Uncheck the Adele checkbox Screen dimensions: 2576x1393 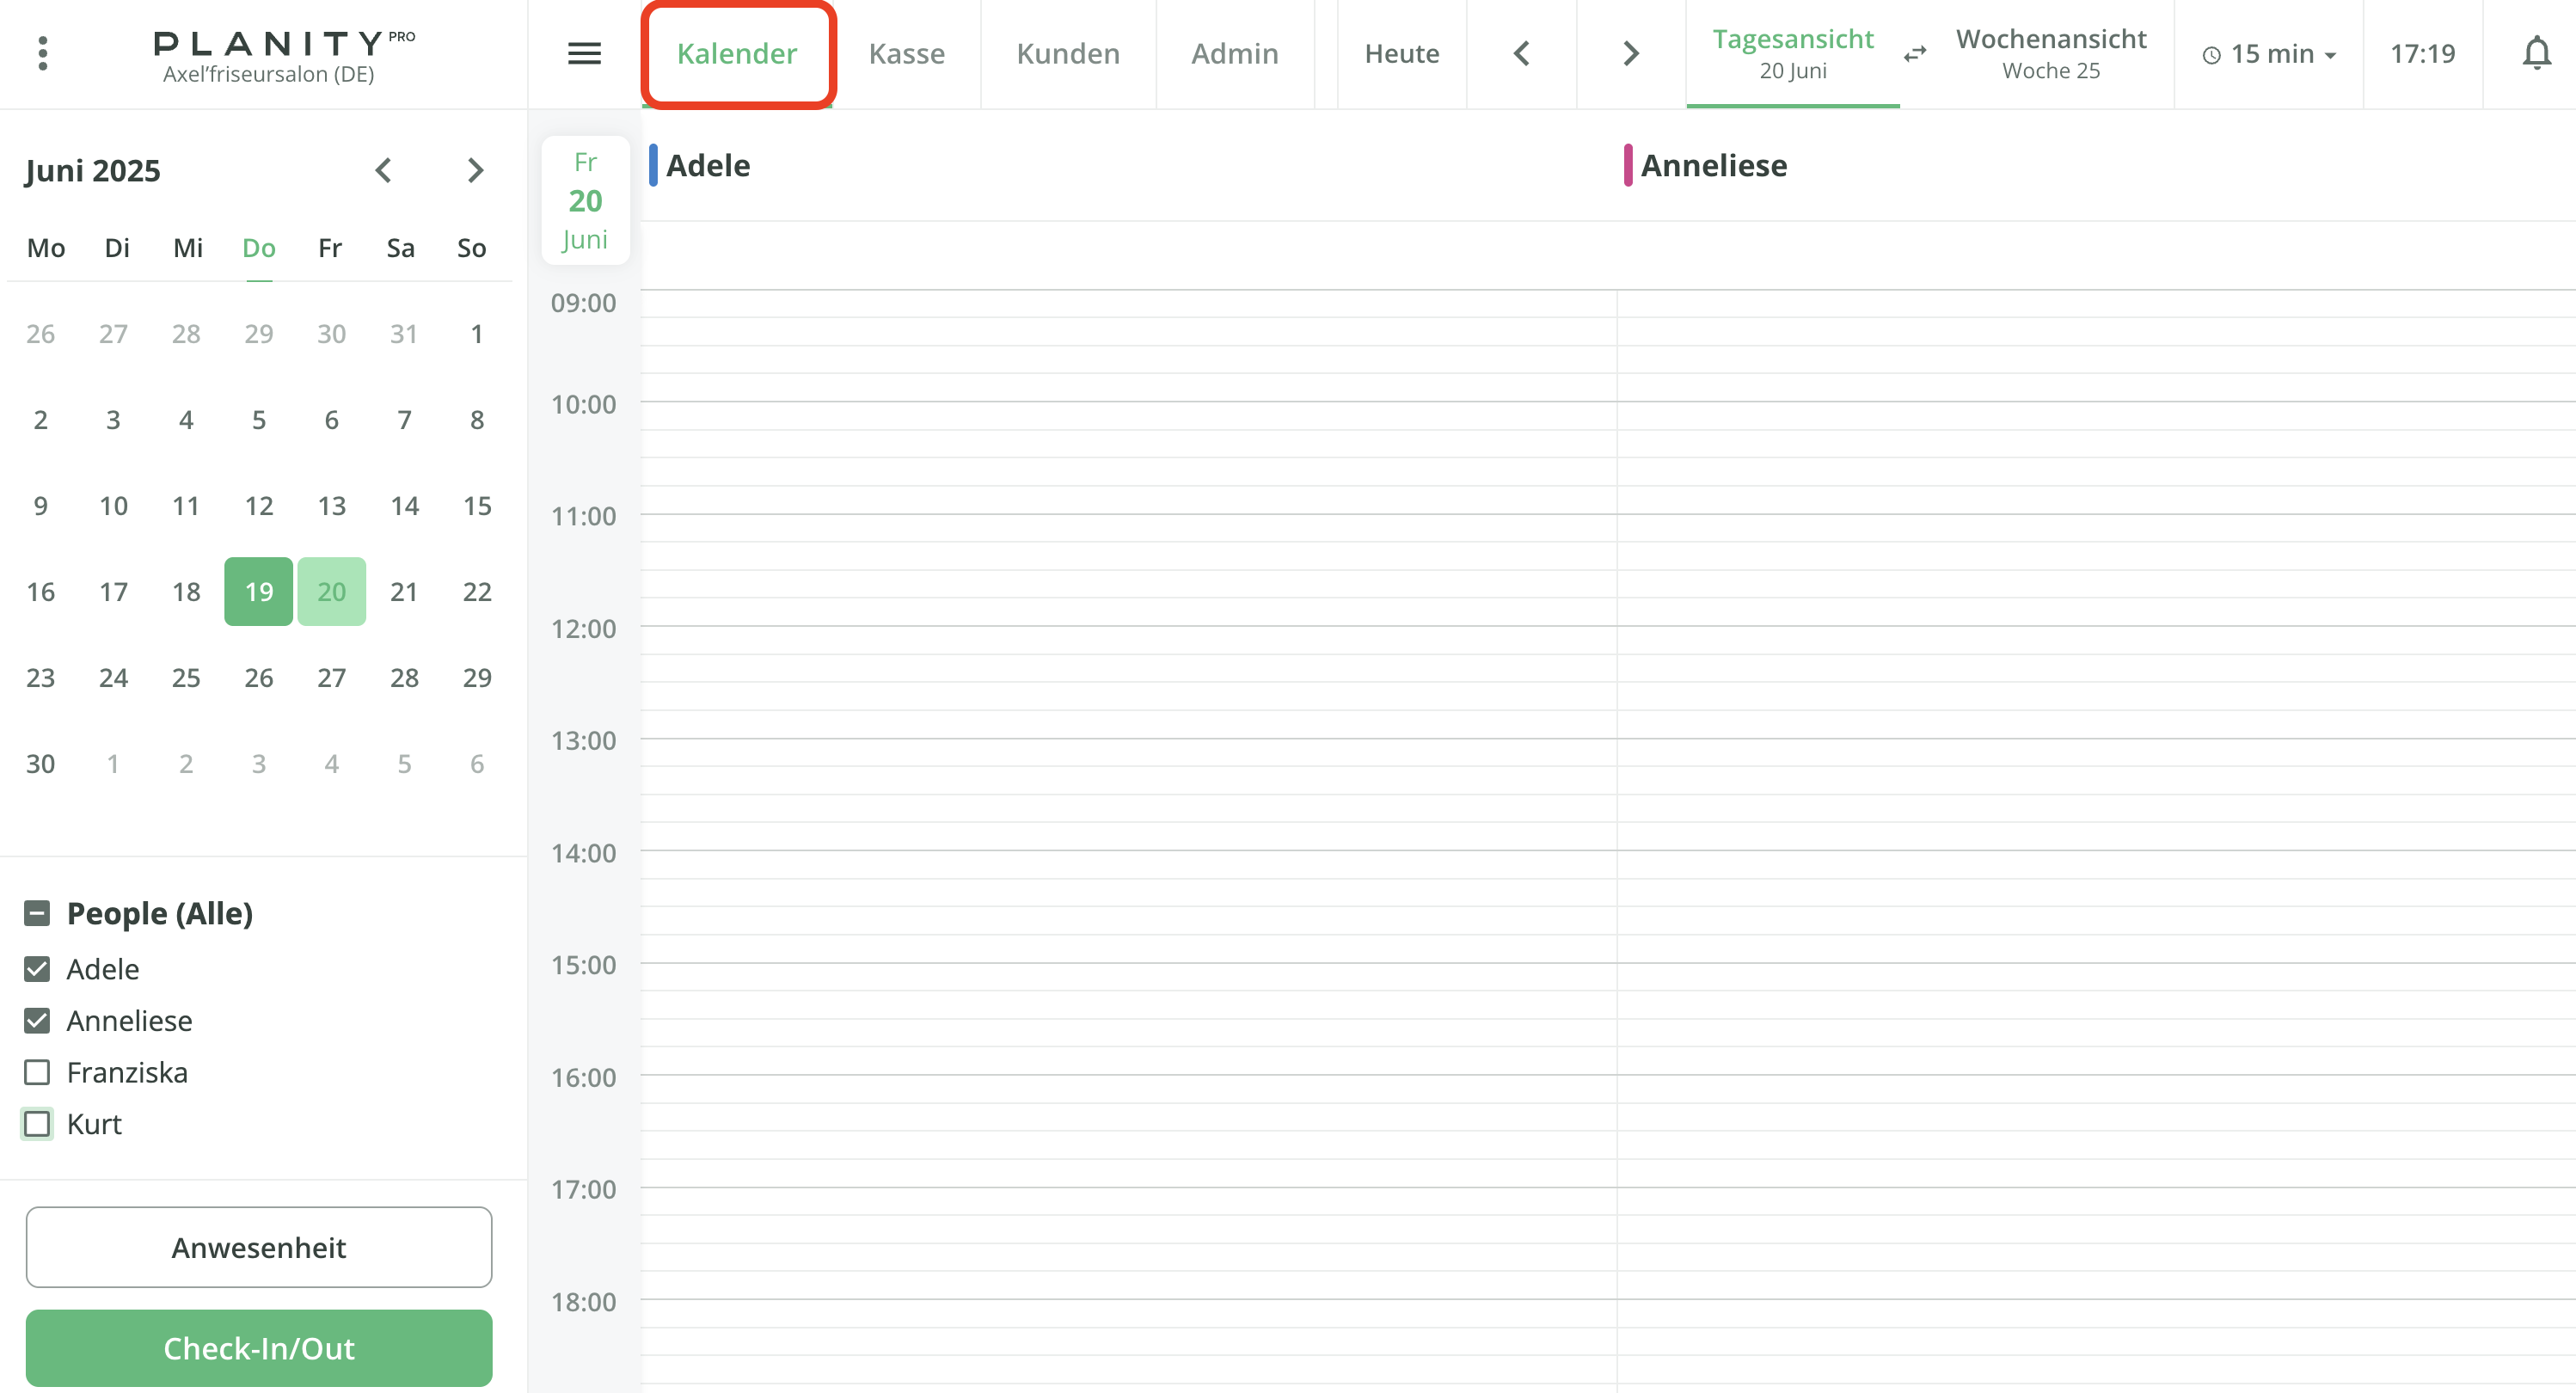[x=37, y=969]
